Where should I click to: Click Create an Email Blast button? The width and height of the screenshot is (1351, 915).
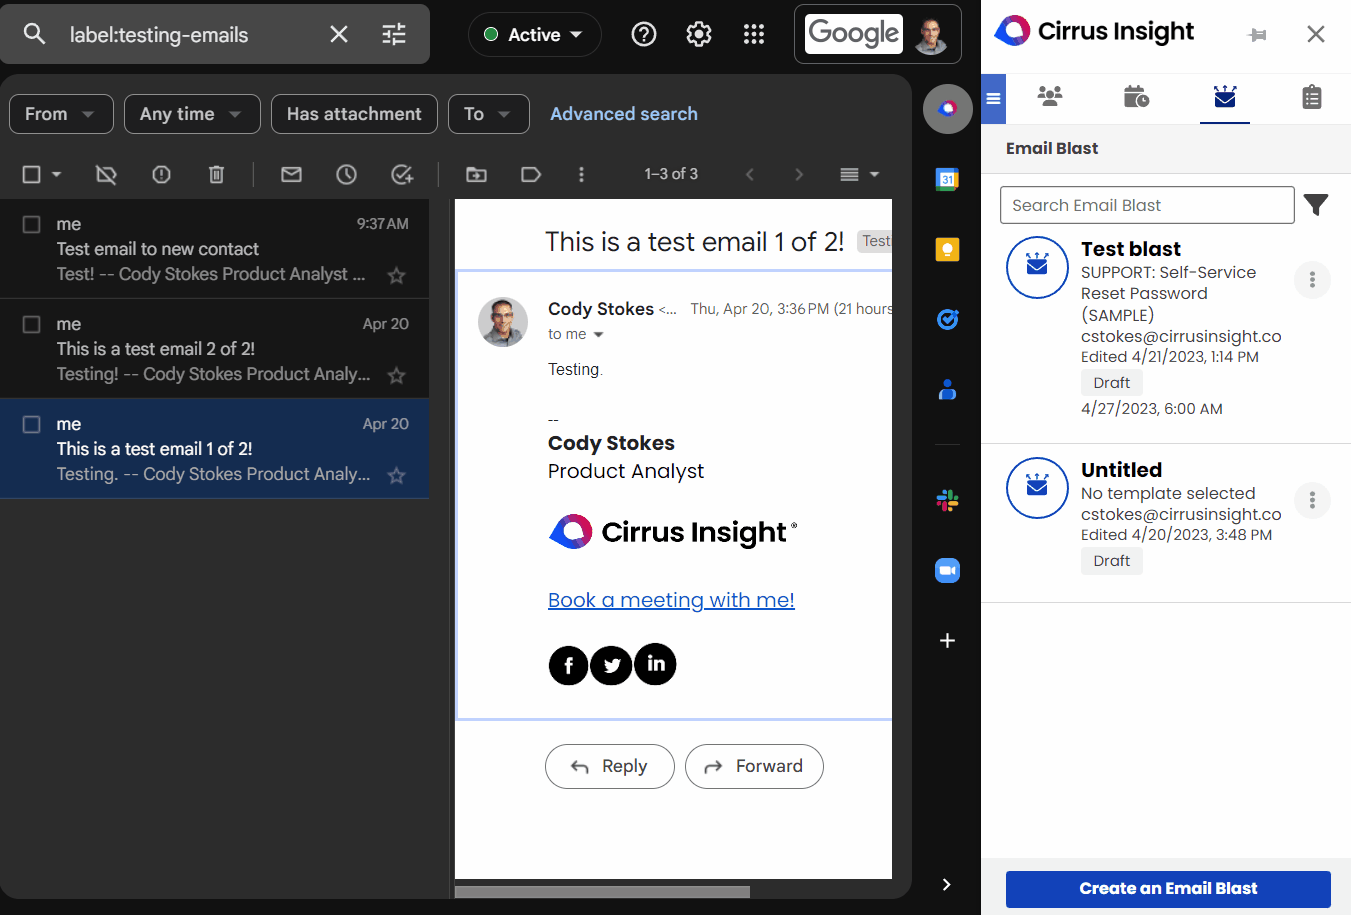point(1168,889)
